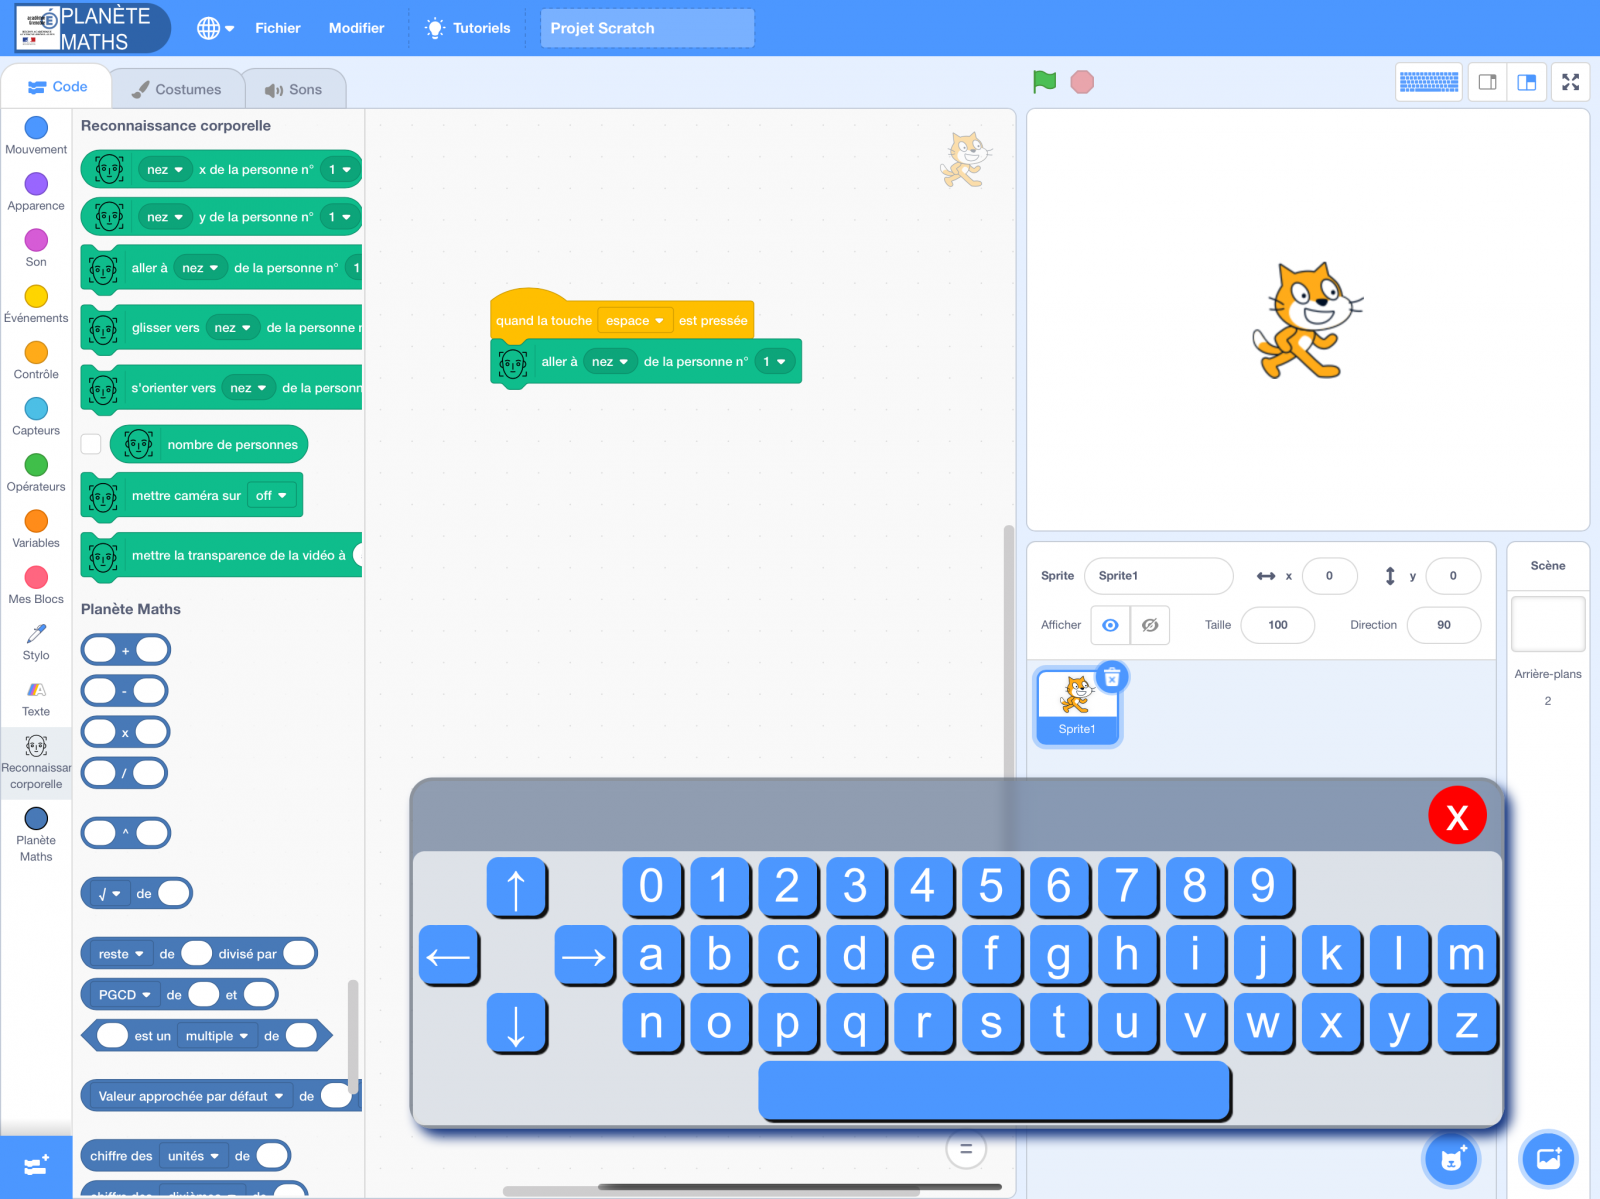Switch to the Costumes tab
The width and height of the screenshot is (1600, 1199).
[x=176, y=89]
